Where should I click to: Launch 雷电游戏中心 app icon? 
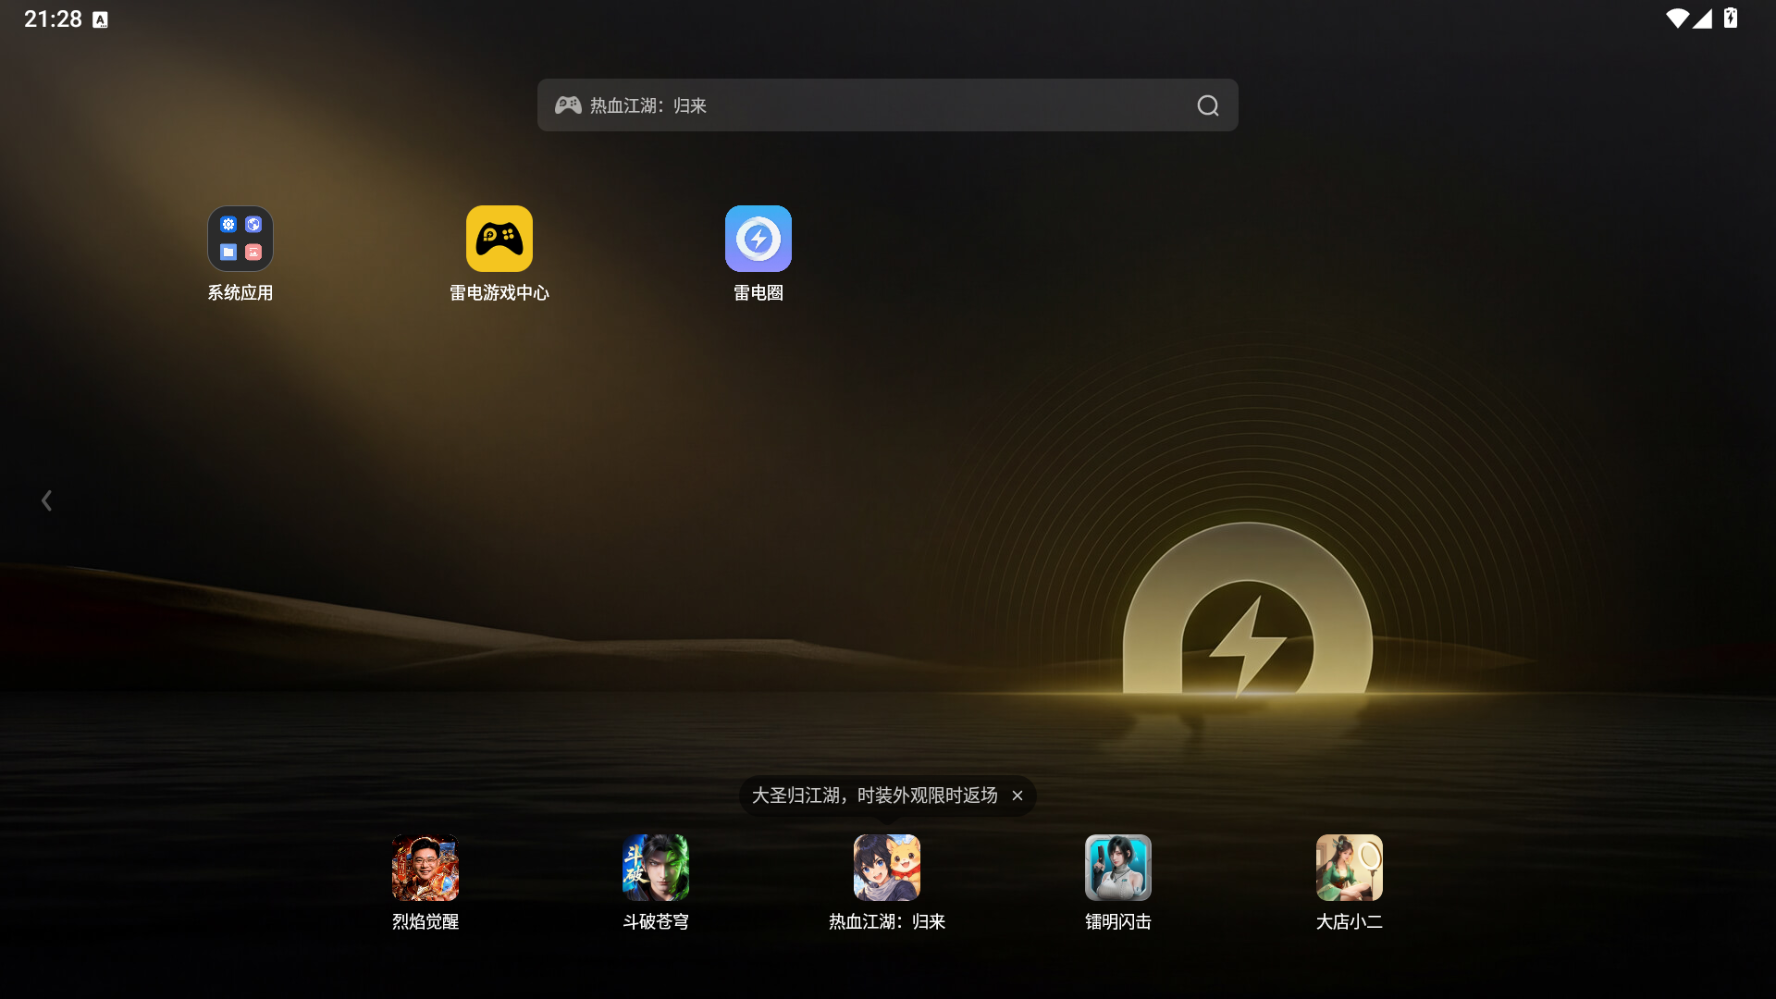tap(499, 239)
